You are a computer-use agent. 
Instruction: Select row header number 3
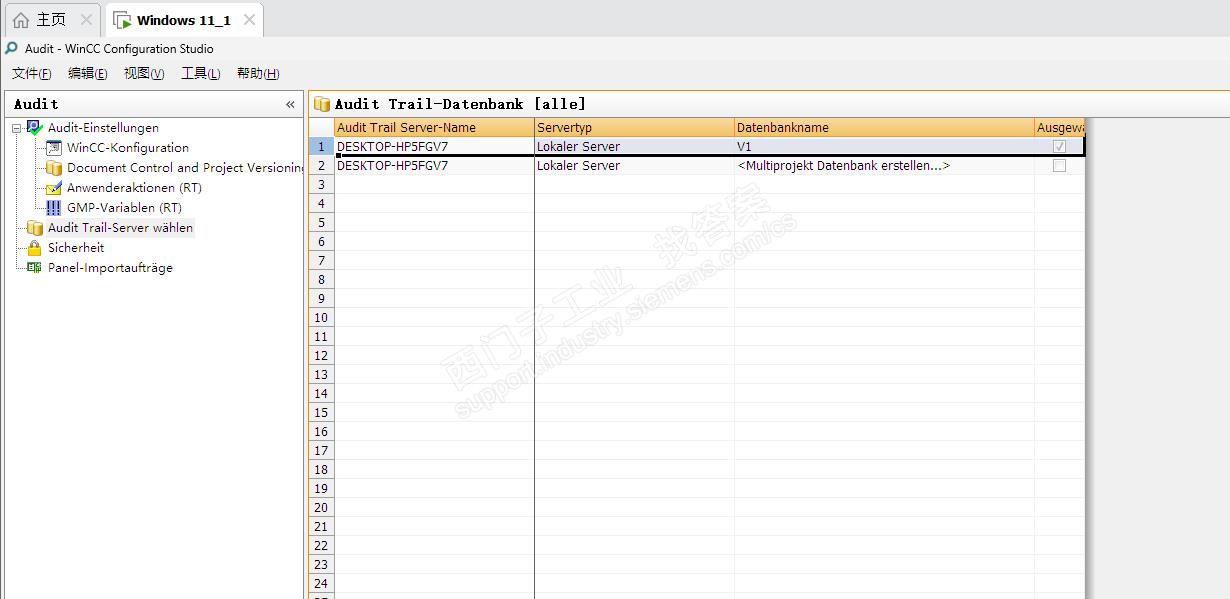click(321, 185)
